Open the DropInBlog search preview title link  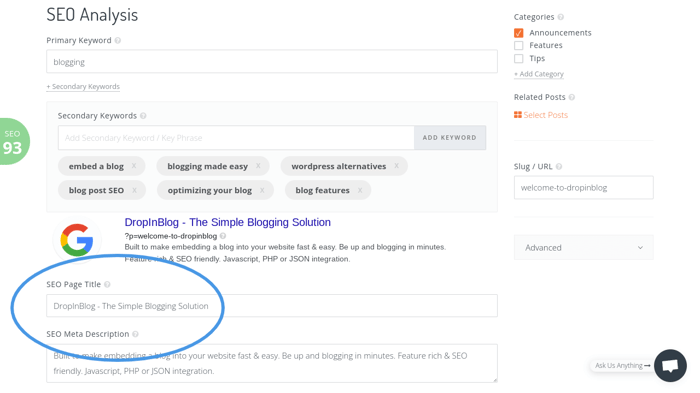pos(228,222)
